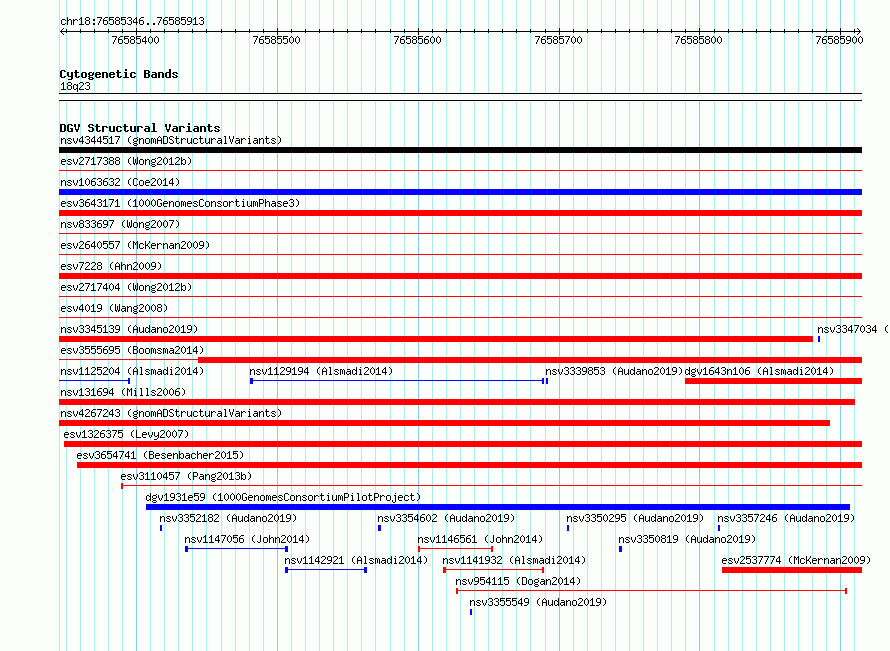
Task: Open nsv954115 (Dogan2014) variant
Action: (x=518, y=581)
